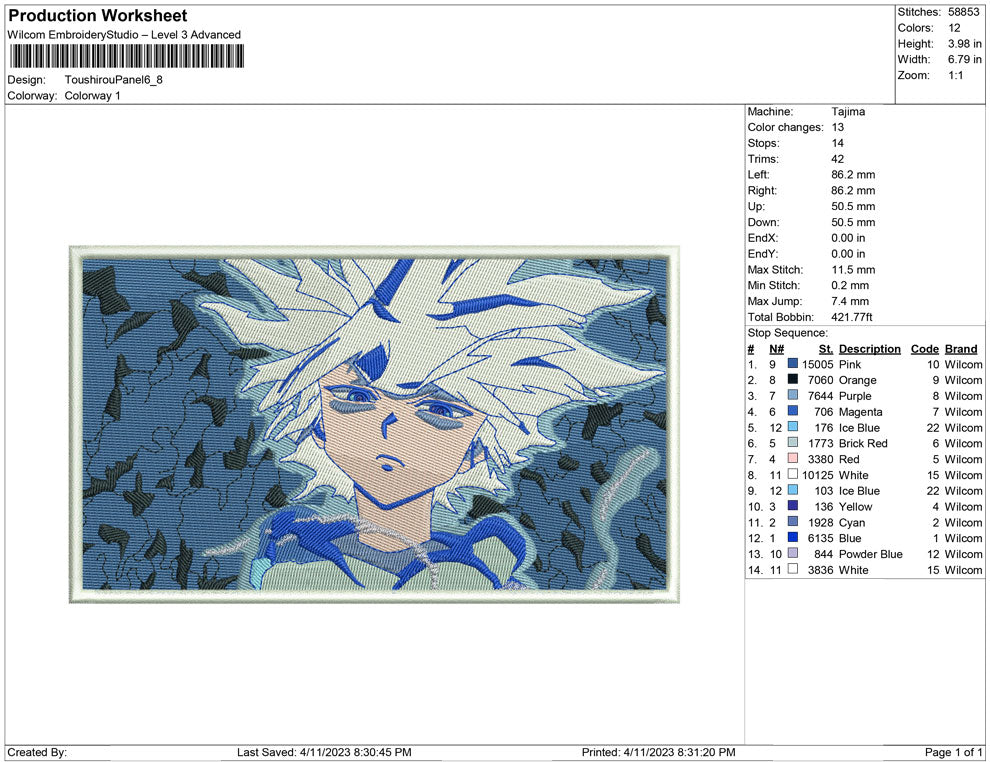Click the Stop Sequence heading
This screenshot has width=990, height=762.
click(x=787, y=333)
